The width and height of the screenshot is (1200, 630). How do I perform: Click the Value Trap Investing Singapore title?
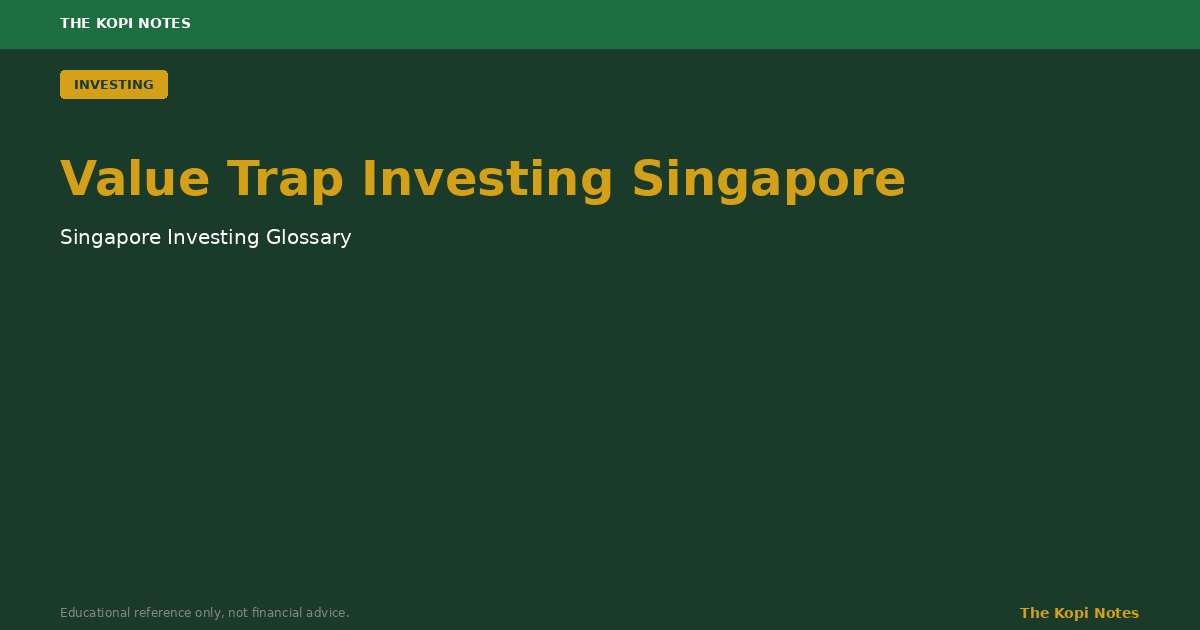[483, 180]
